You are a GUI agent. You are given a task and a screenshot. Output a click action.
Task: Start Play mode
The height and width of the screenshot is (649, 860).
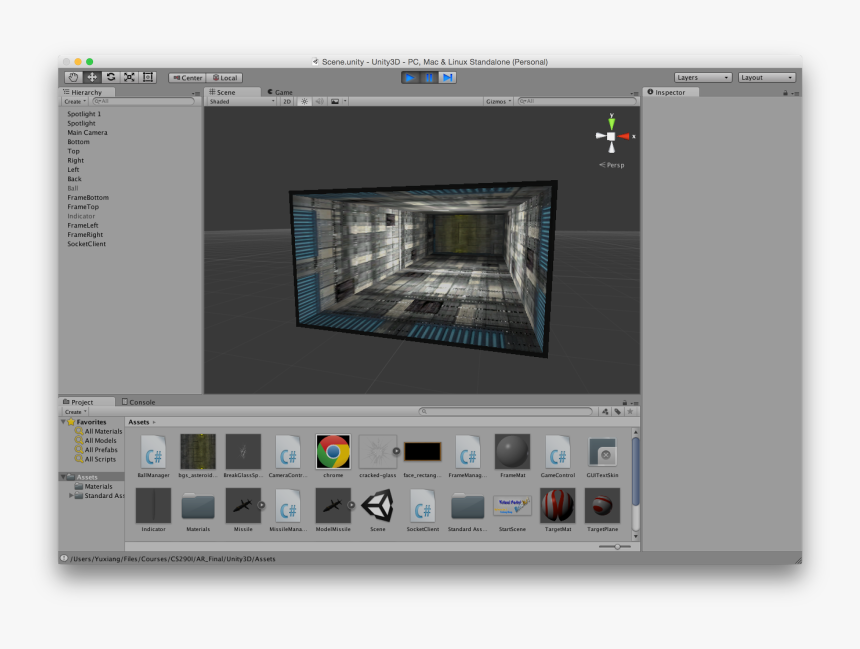(410, 77)
